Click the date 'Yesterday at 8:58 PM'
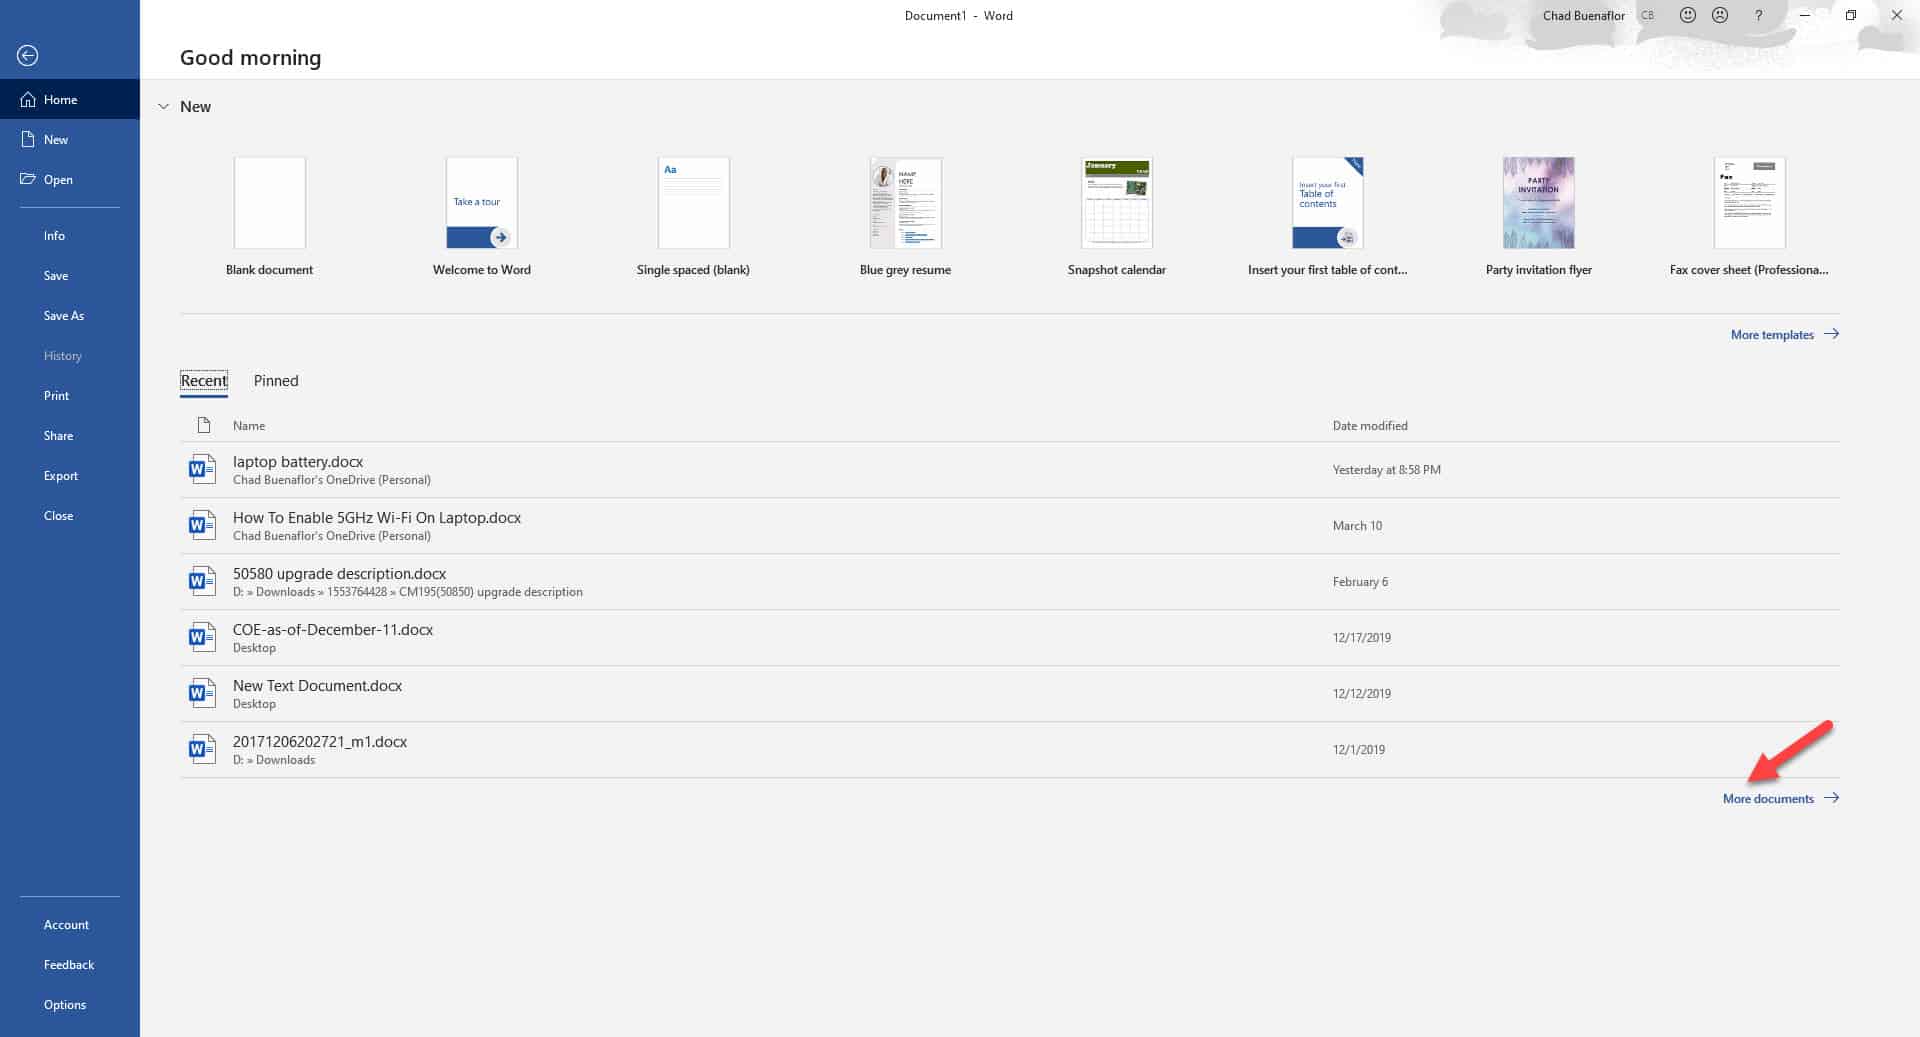This screenshot has width=1920, height=1037. click(x=1386, y=469)
